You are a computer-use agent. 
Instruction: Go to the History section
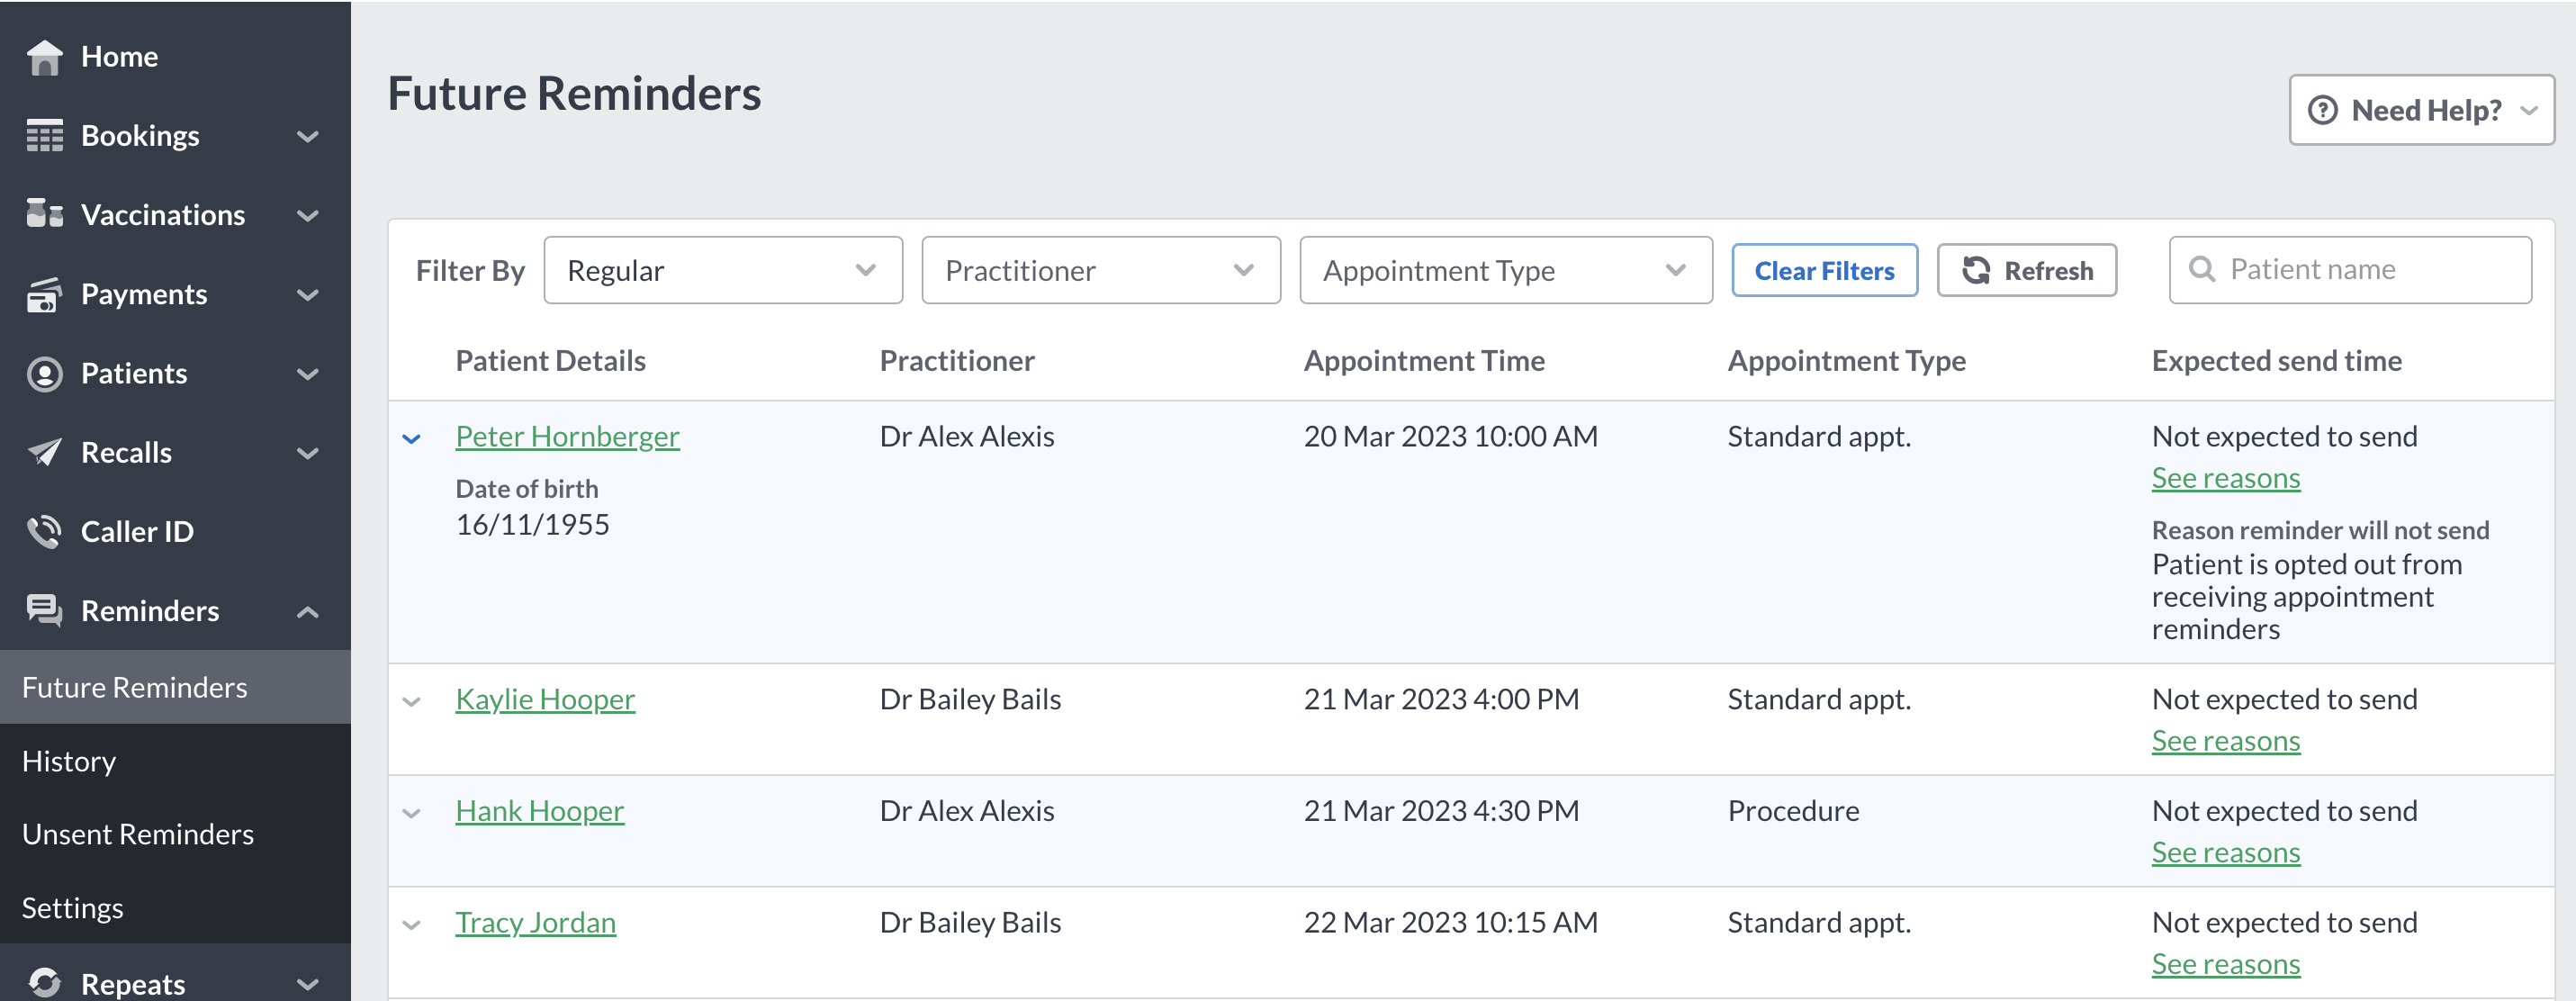click(68, 760)
